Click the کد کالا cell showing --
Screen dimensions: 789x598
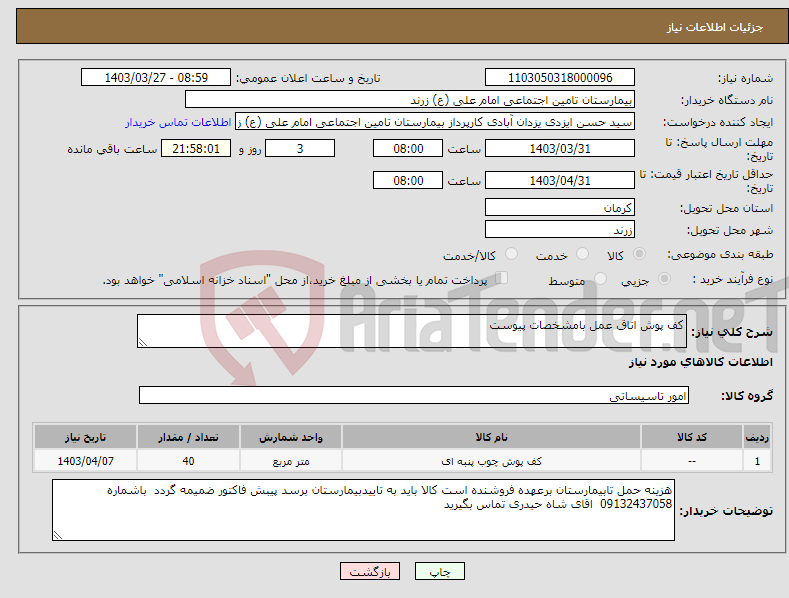point(692,461)
